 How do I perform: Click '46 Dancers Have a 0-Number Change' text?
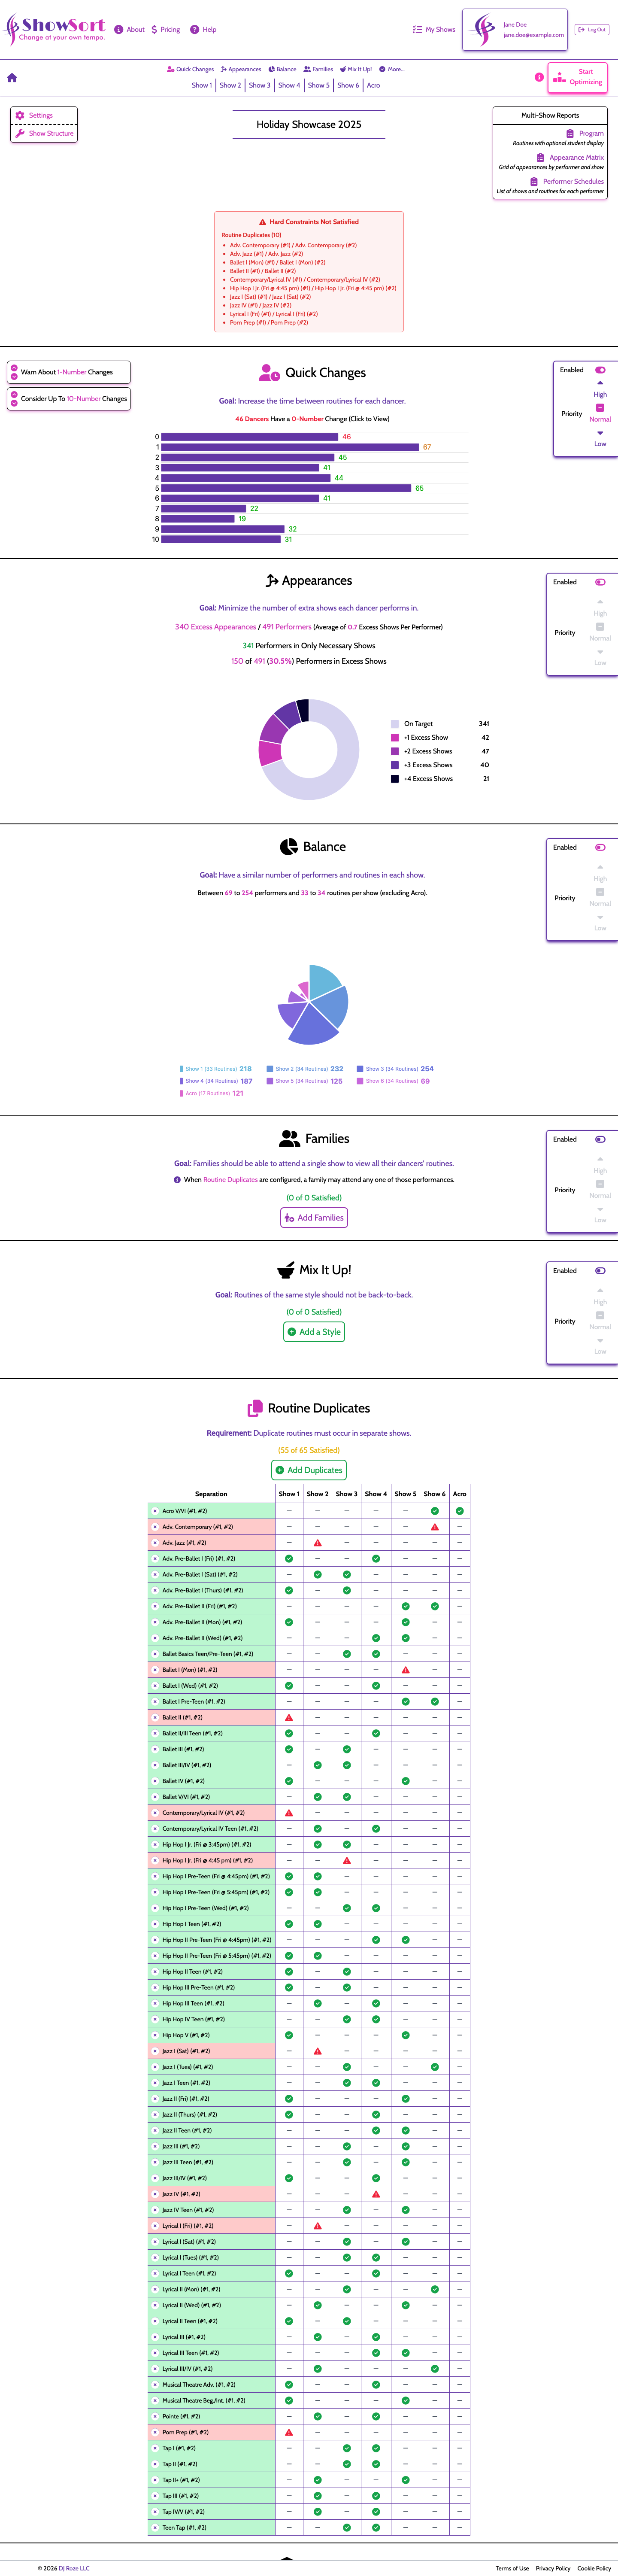click(x=312, y=419)
